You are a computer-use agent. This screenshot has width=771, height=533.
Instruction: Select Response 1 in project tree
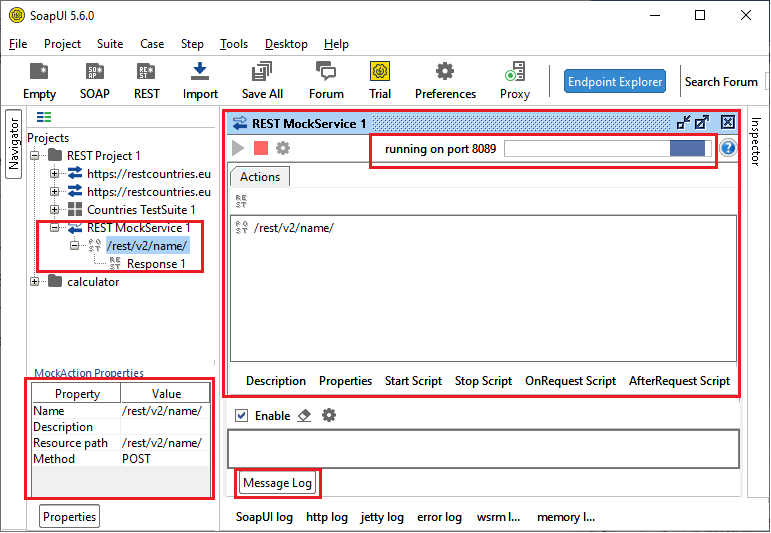pos(156,264)
